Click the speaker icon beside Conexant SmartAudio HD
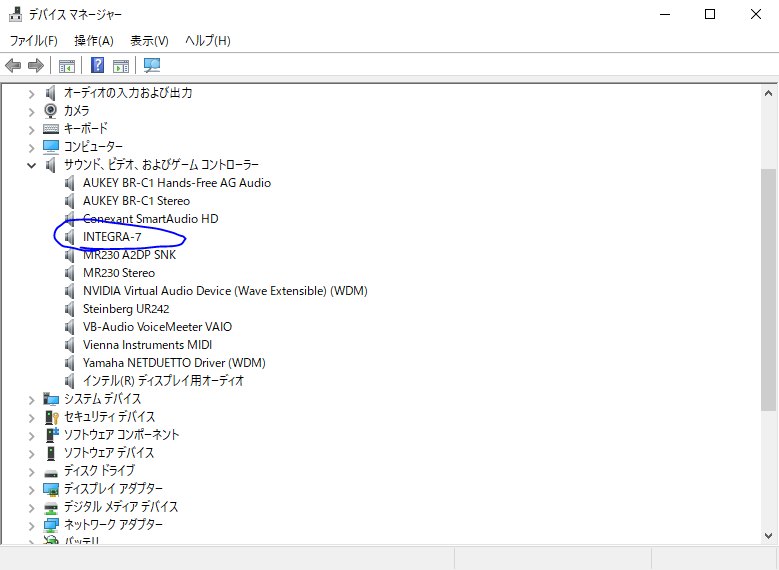 point(70,219)
